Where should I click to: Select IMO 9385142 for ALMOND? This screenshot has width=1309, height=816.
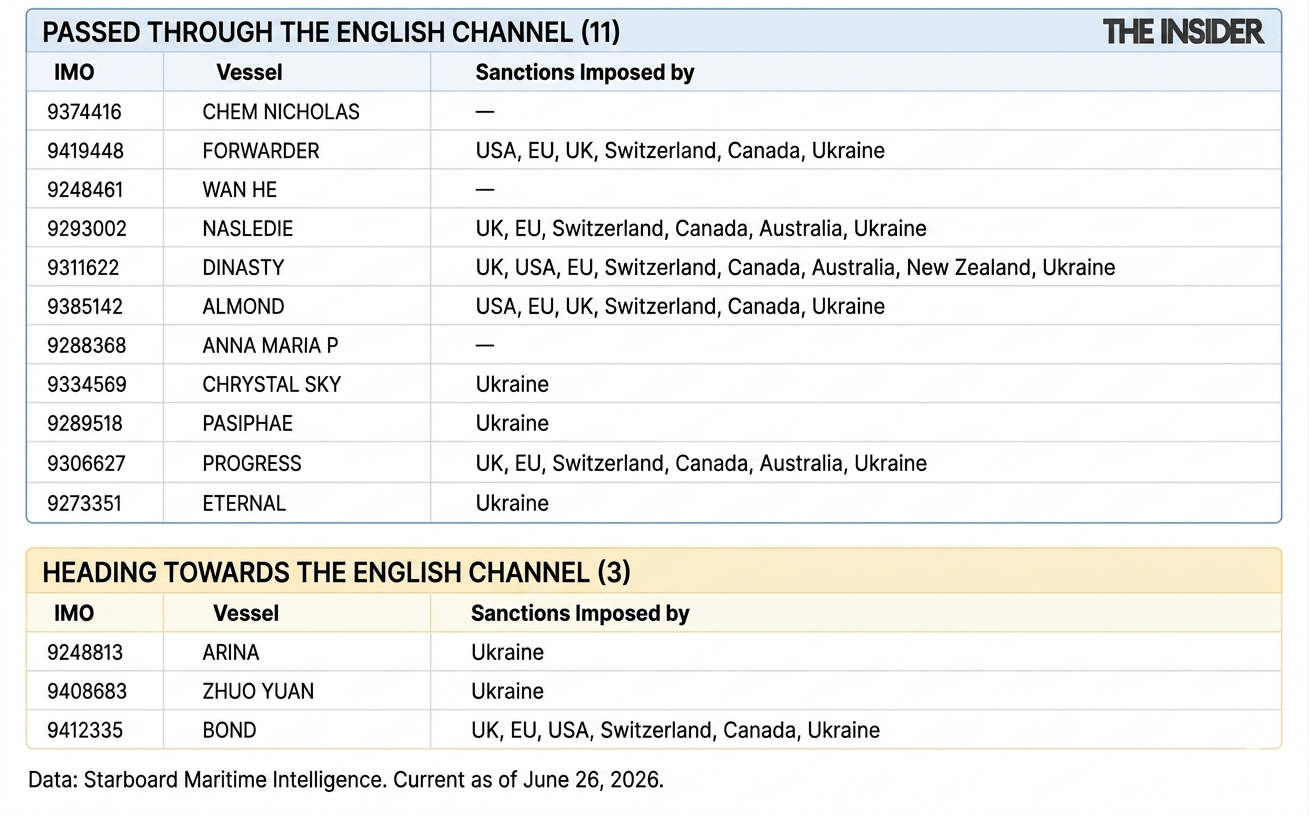(87, 307)
